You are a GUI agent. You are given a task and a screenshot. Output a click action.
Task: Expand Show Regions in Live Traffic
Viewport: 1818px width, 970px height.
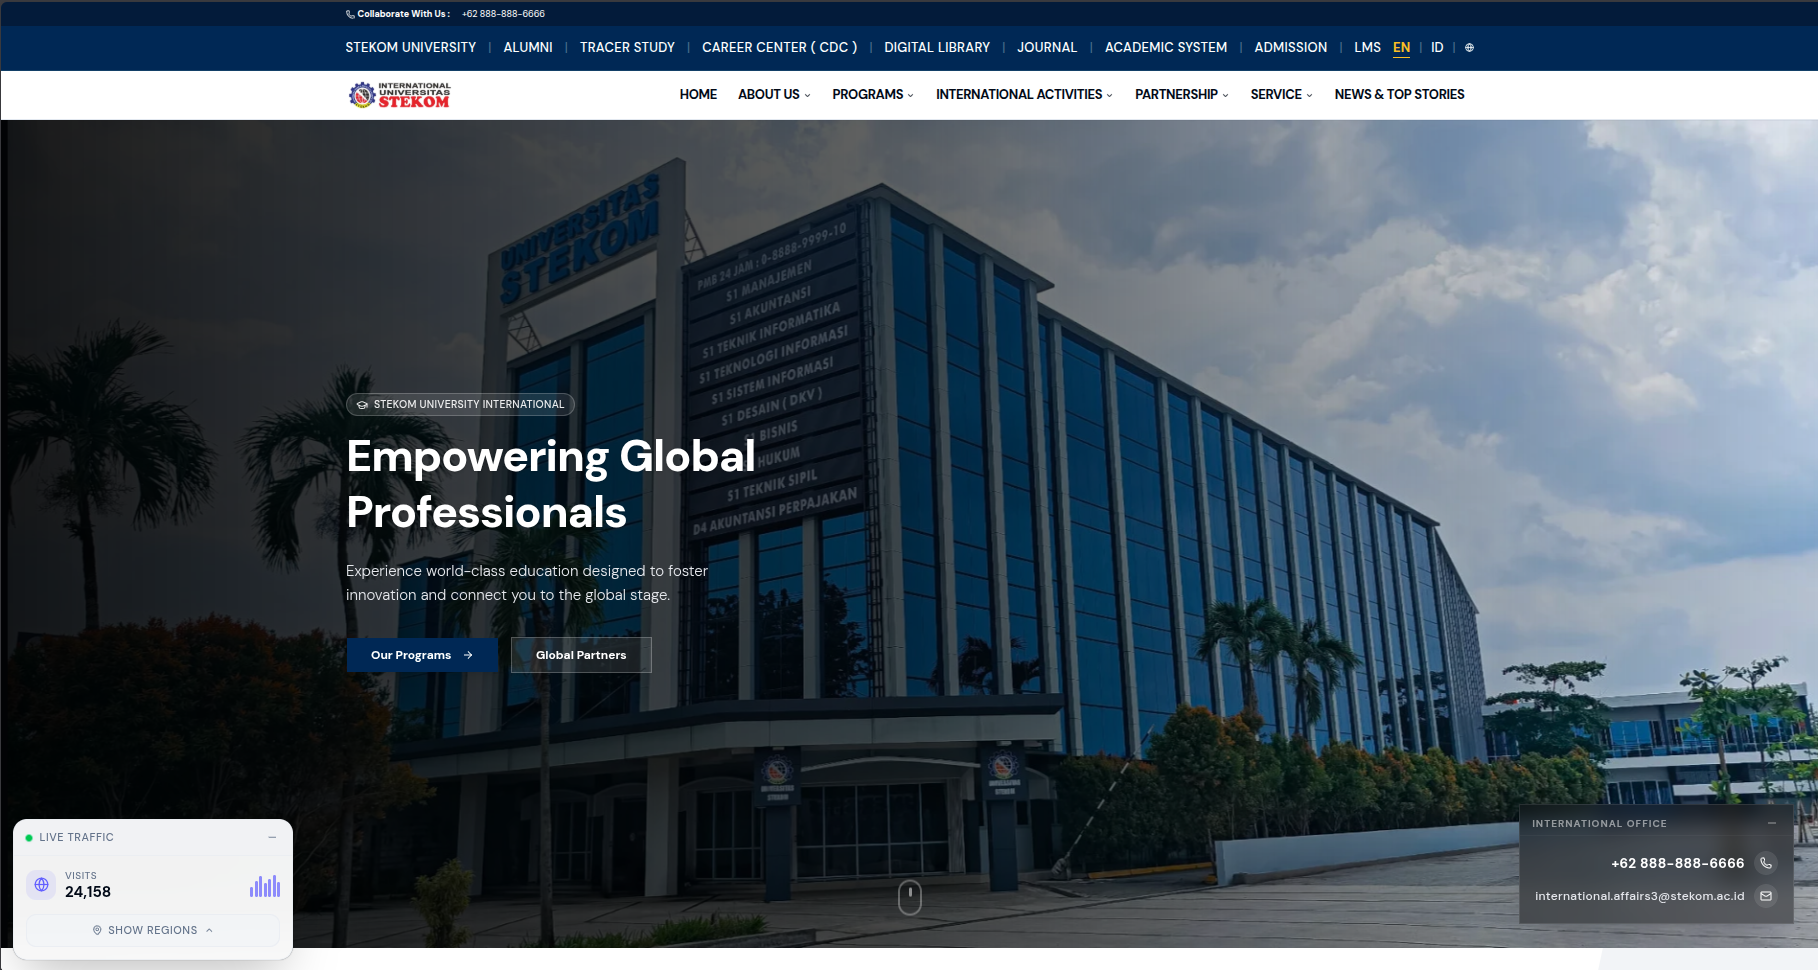(x=153, y=930)
